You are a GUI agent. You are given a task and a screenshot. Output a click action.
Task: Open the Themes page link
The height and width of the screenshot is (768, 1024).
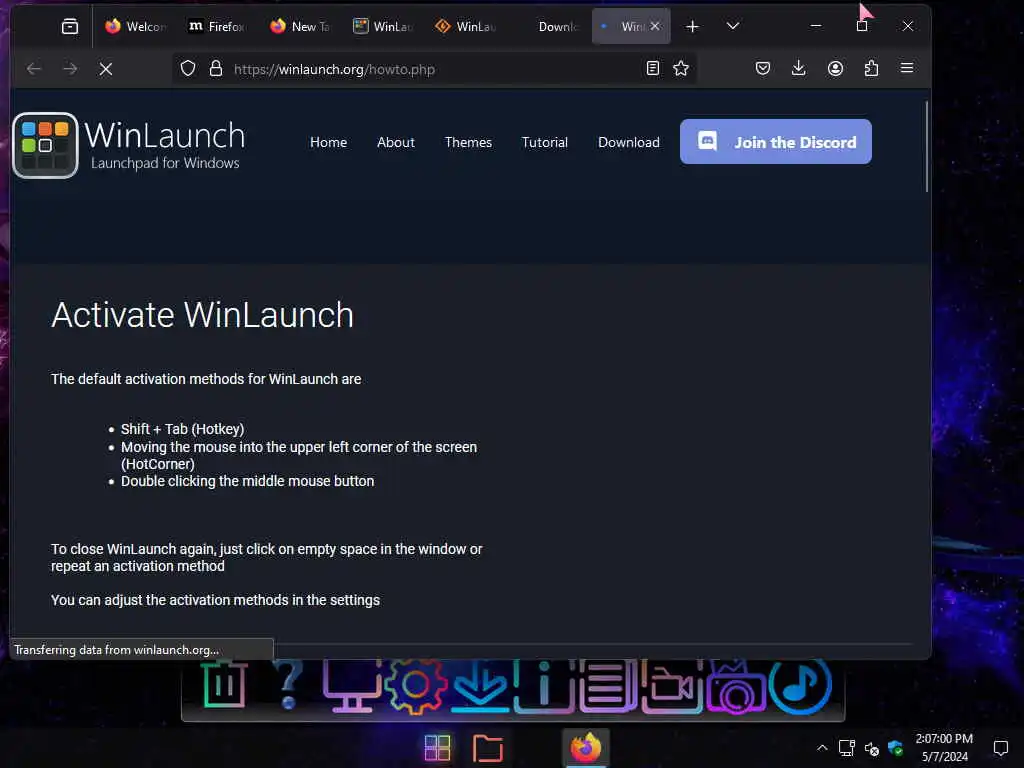468,142
